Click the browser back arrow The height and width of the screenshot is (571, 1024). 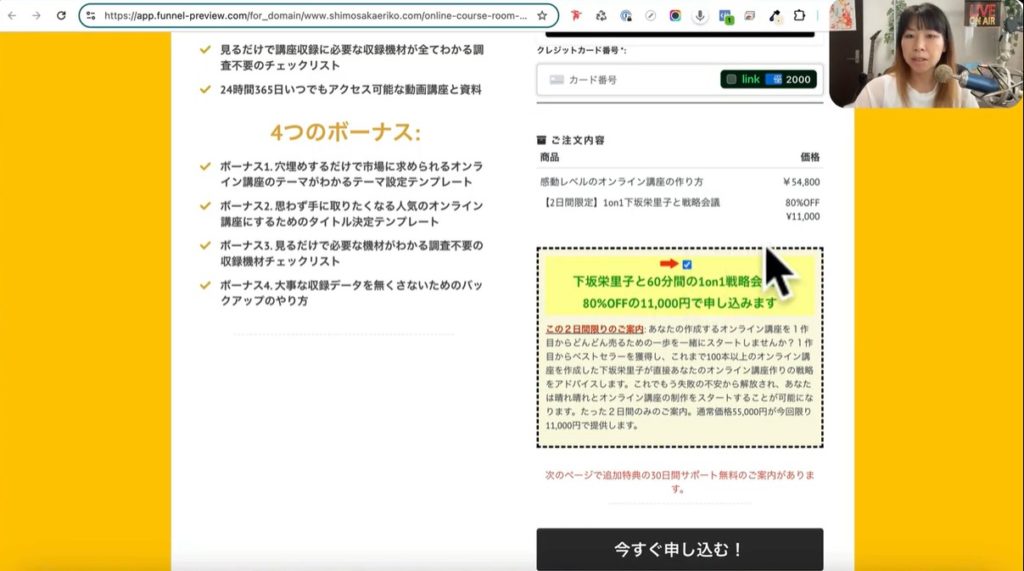(x=12, y=16)
